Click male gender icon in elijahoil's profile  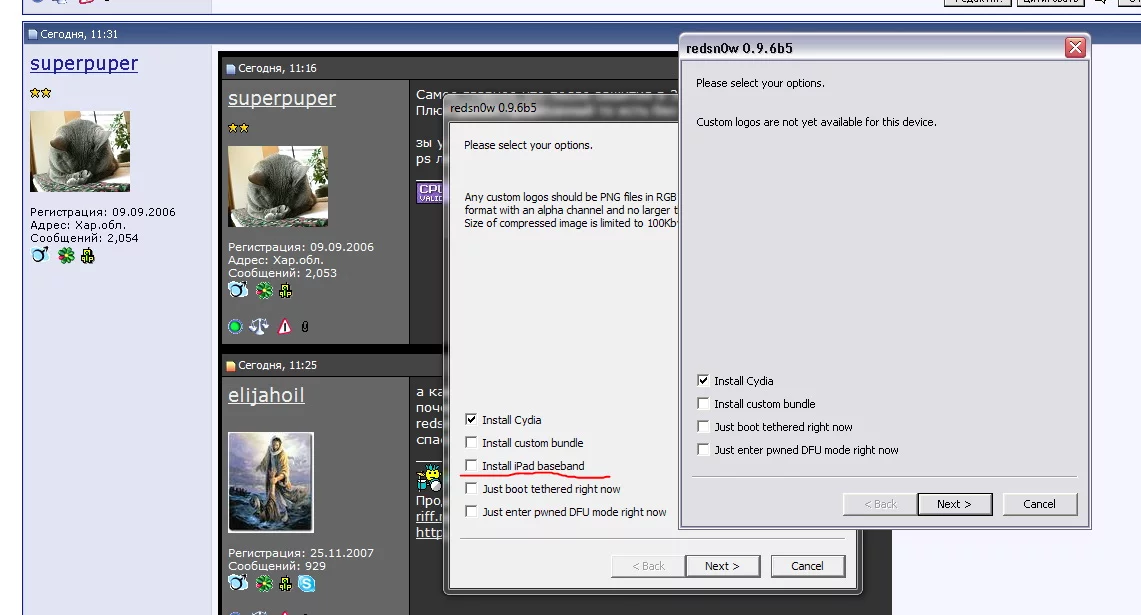click(238, 583)
